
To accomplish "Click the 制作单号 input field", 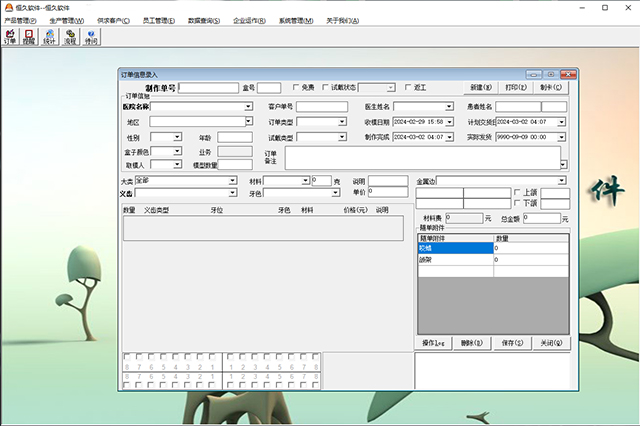I will click(208, 88).
